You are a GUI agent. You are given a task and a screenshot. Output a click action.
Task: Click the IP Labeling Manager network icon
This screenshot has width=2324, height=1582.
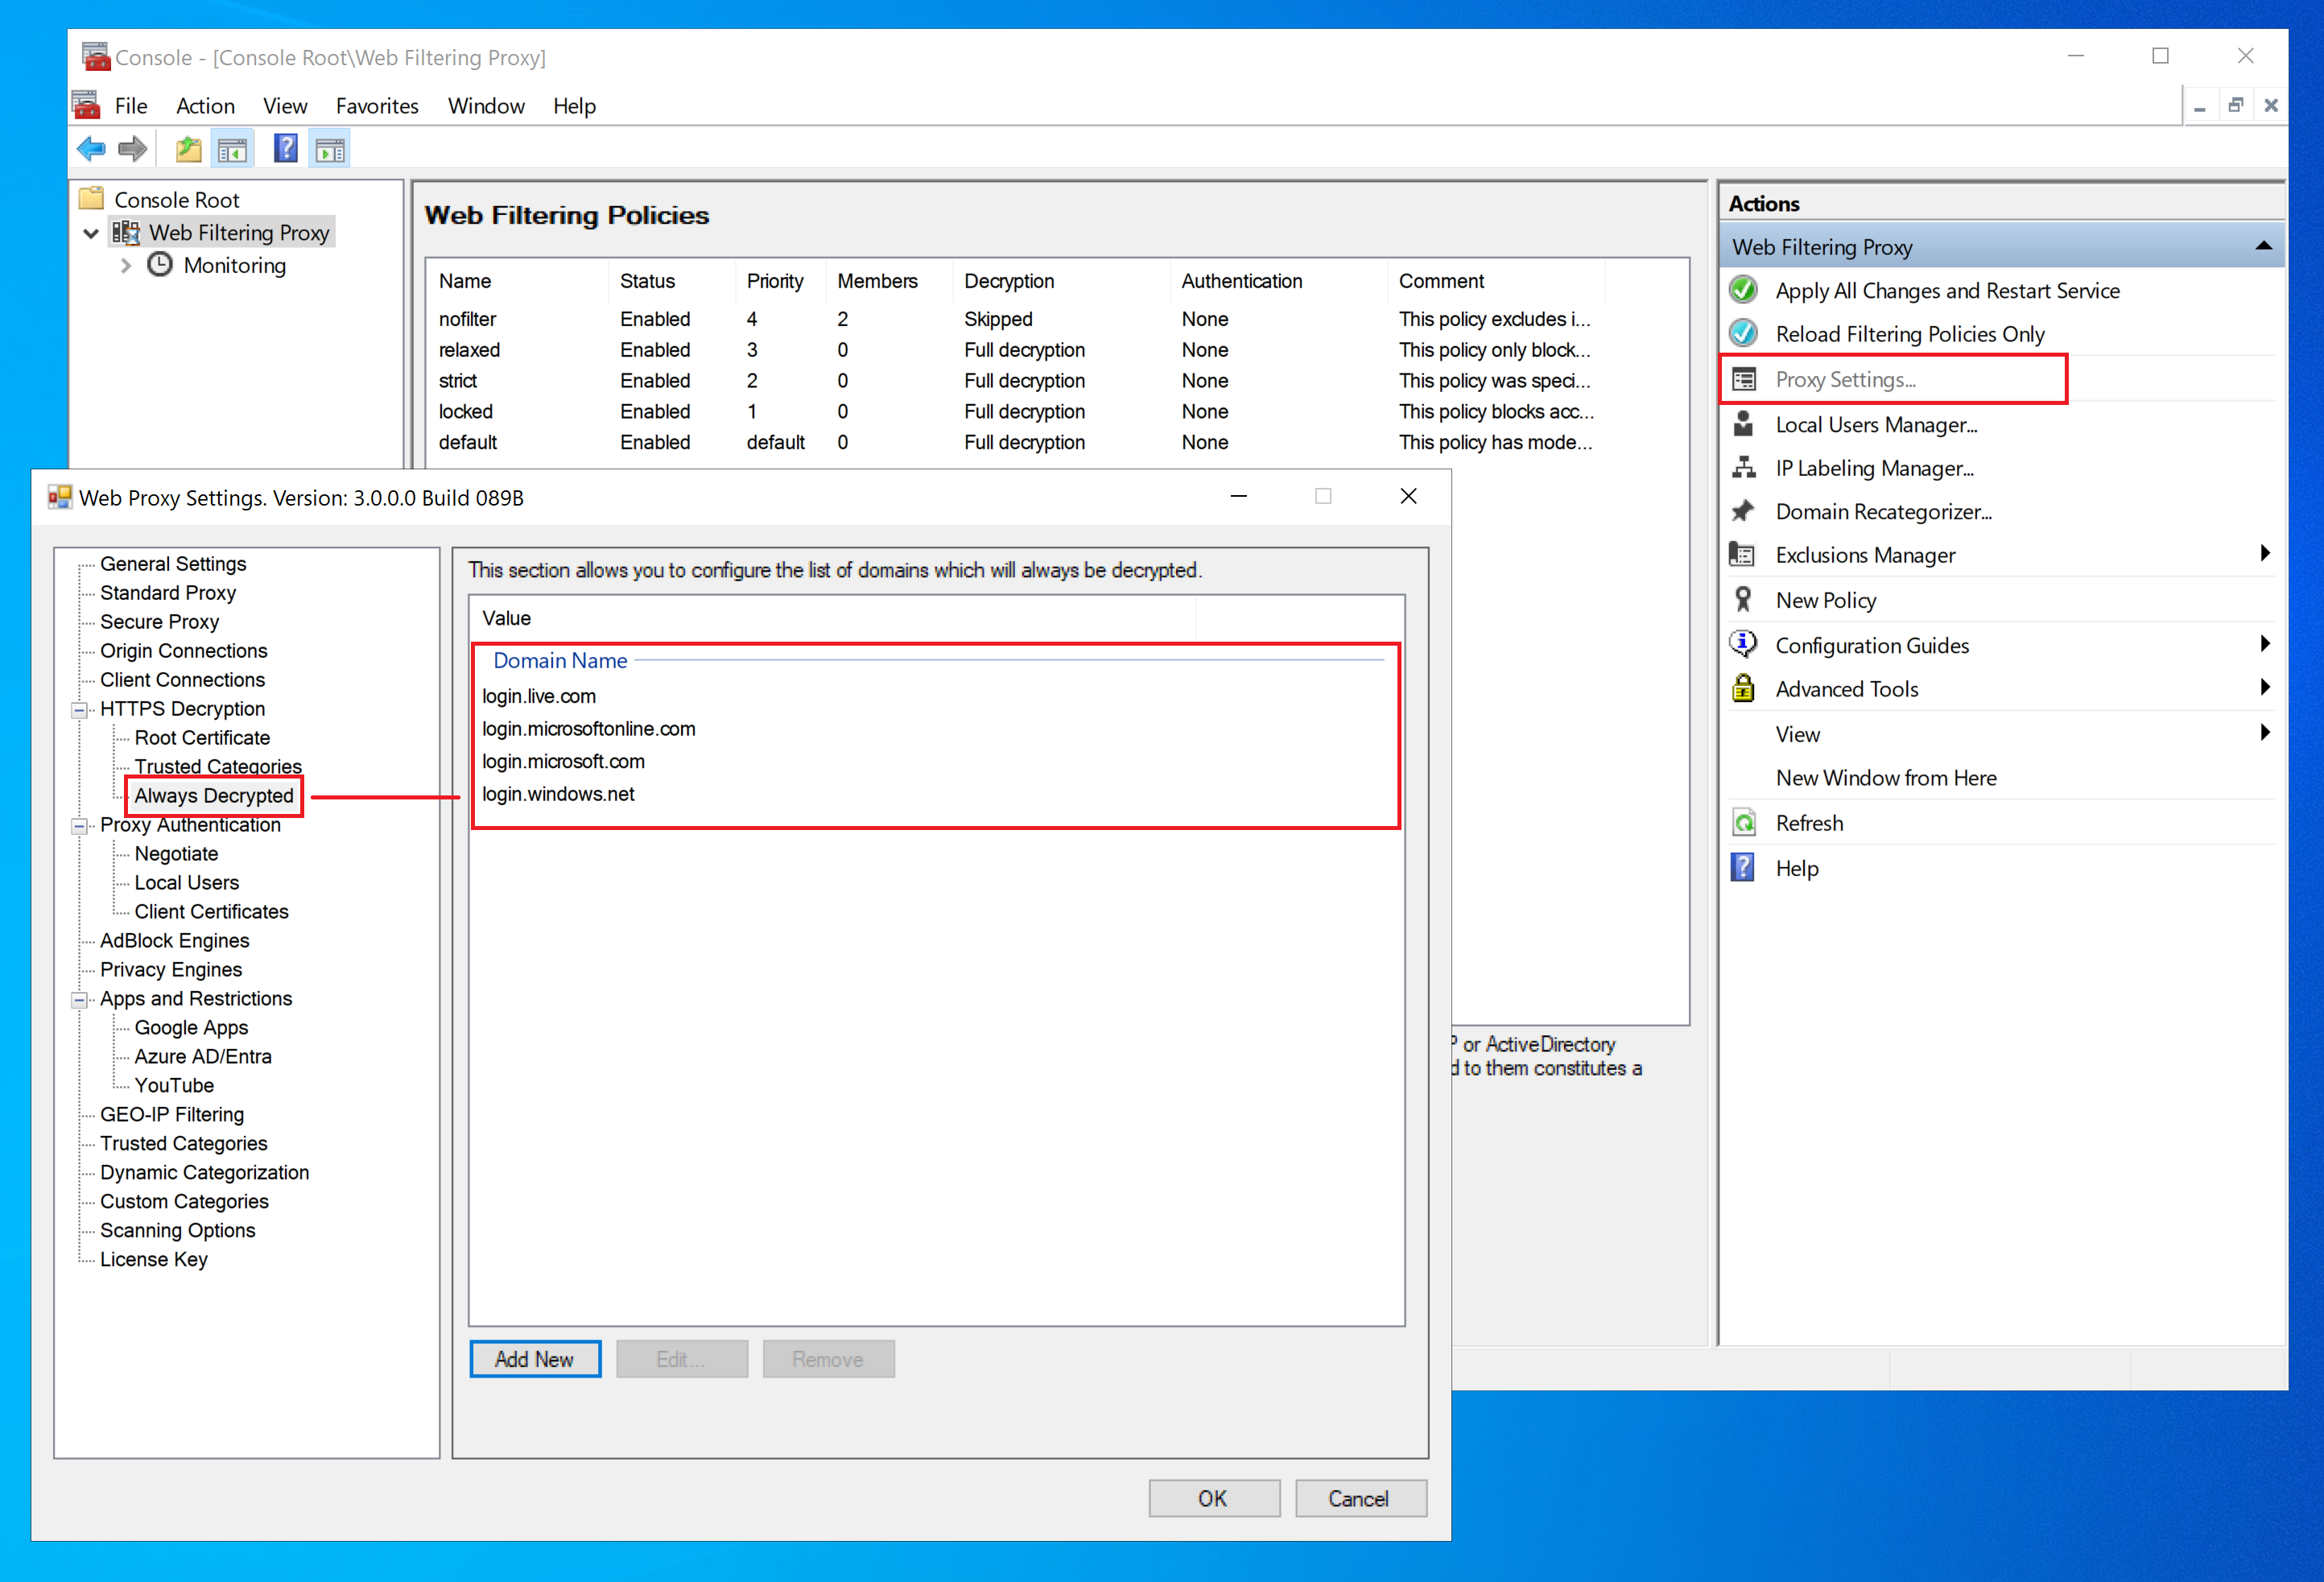1743,467
